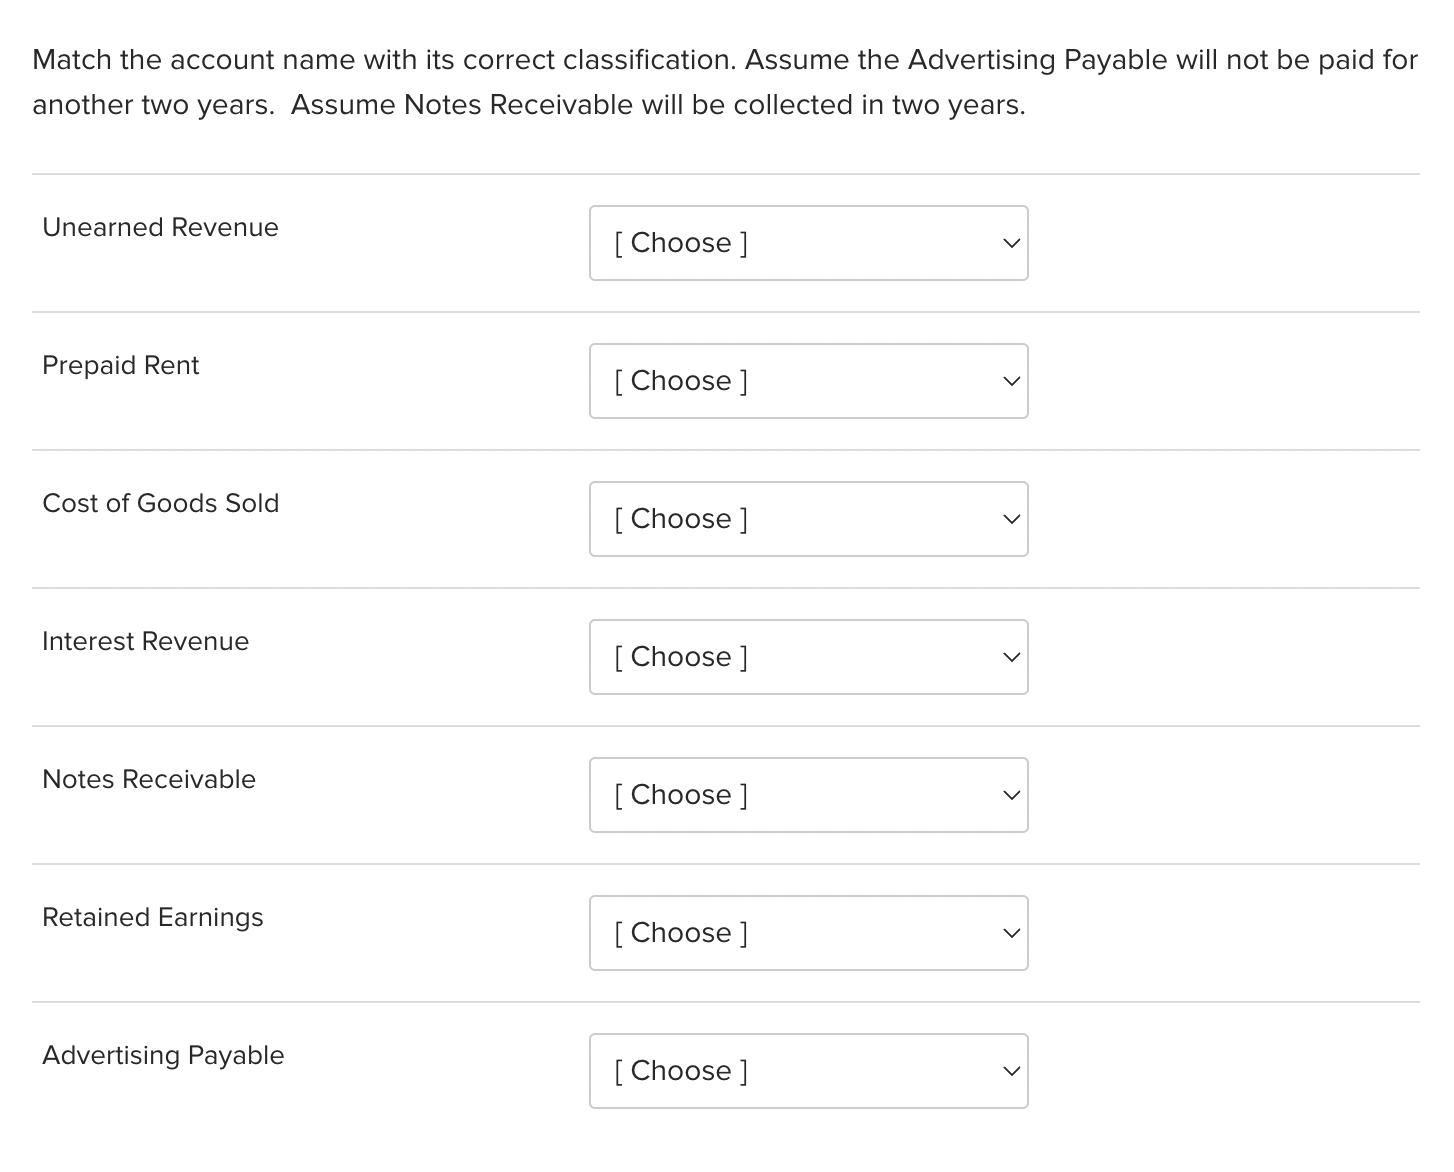1454x1172 pixels.
Task: Select the Unearned Revenue account label
Action: (x=160, y=228)
